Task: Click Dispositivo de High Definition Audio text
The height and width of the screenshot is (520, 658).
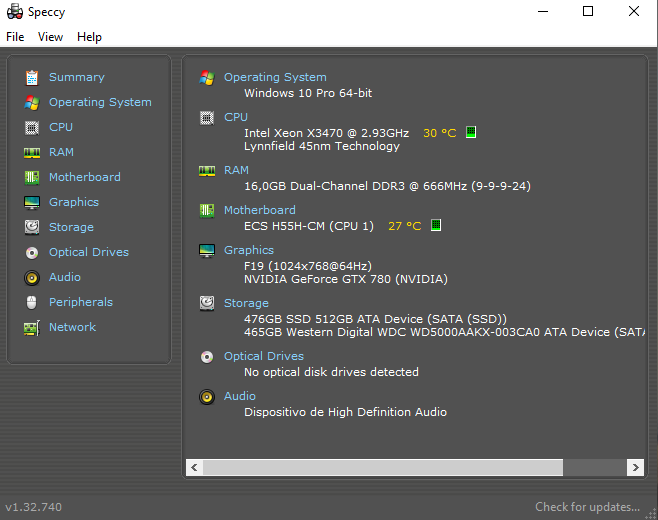Action: pos(345,412)
